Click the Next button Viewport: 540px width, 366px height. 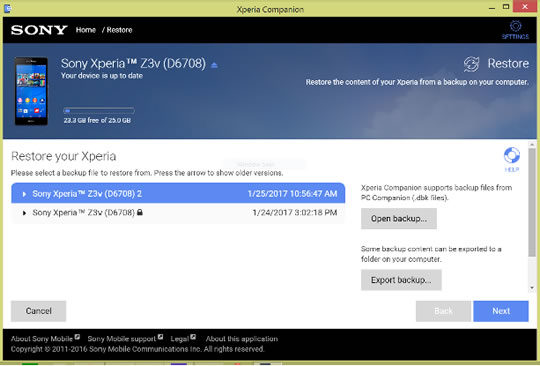pos(501,311)
